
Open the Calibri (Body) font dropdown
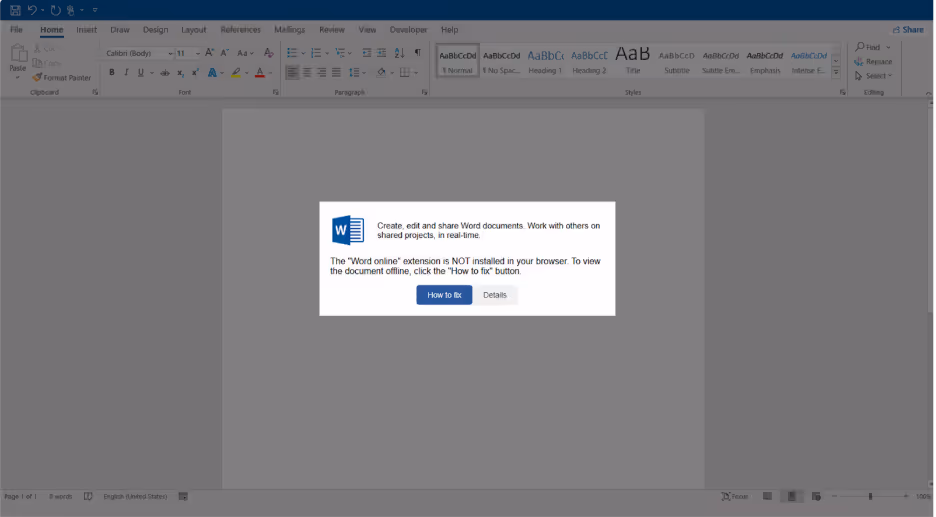click(170, 54)
